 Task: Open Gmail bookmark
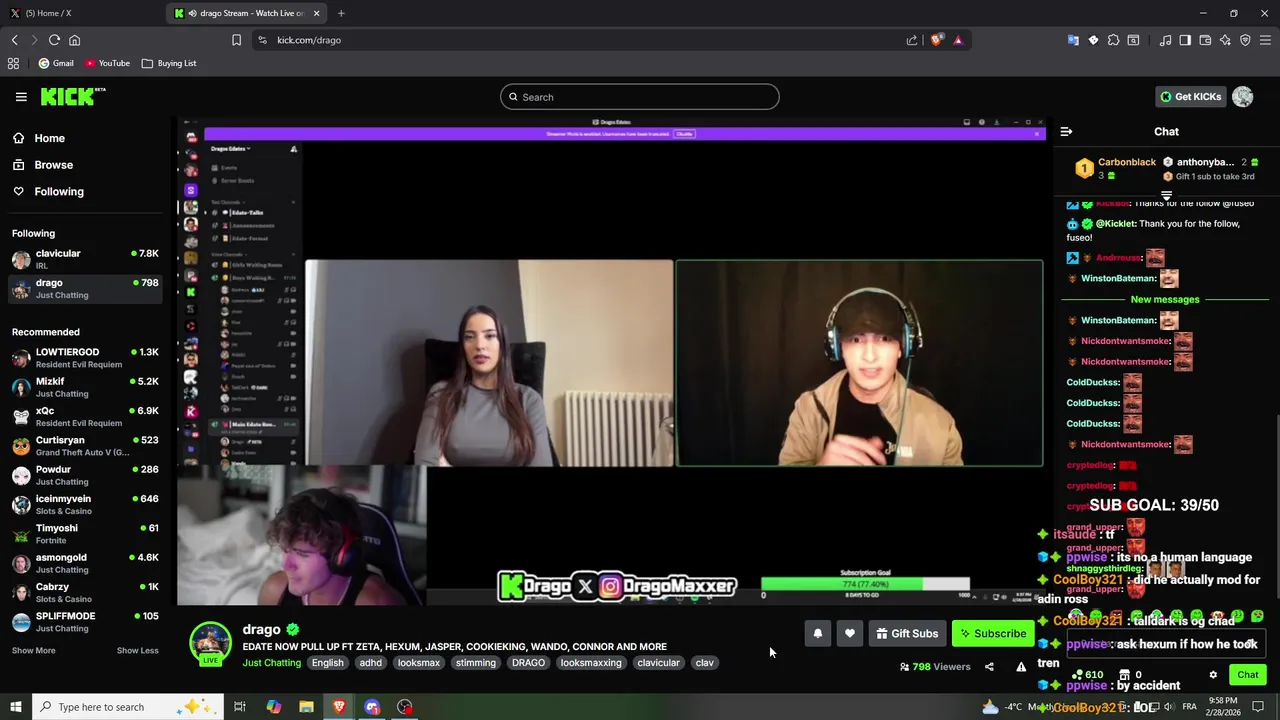pyautogui.click(x=56, y=63)
